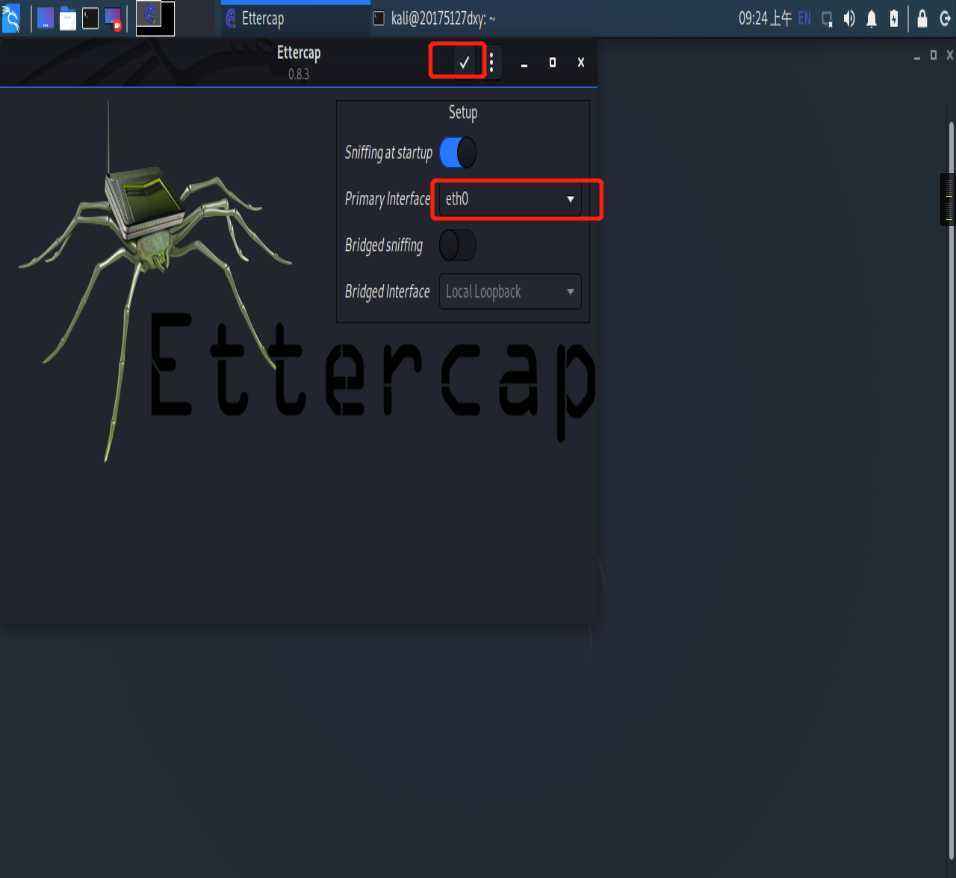Enable the Bridged sniffing switch
The height and width of the screenshot is (878, 956).
coord(458,245)
